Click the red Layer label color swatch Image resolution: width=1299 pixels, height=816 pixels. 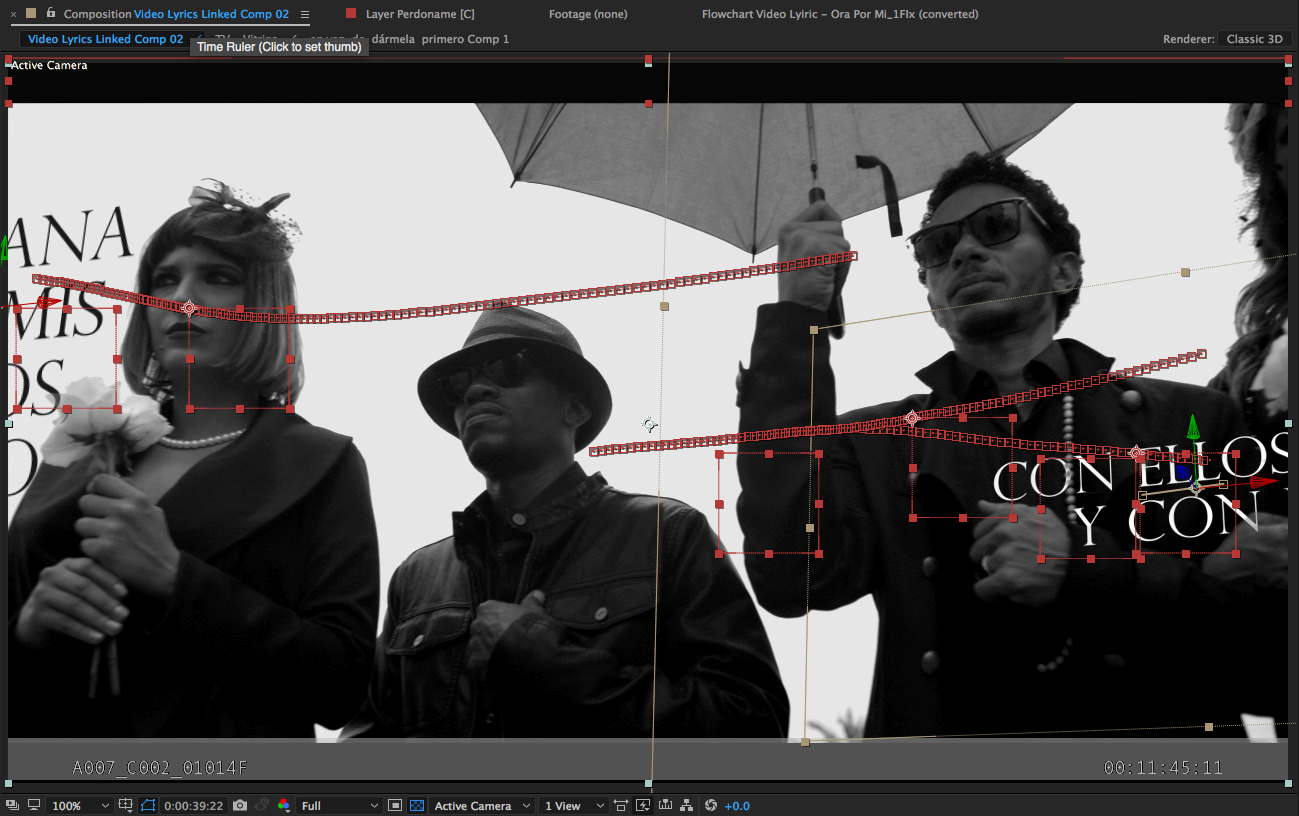pyautogui.click(x=351, y=13)
